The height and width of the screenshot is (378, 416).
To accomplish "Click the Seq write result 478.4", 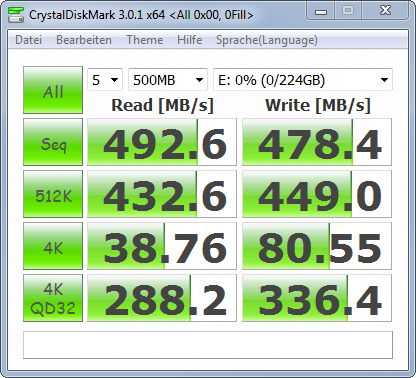I will pyautogui.click(x=317, y=142).
